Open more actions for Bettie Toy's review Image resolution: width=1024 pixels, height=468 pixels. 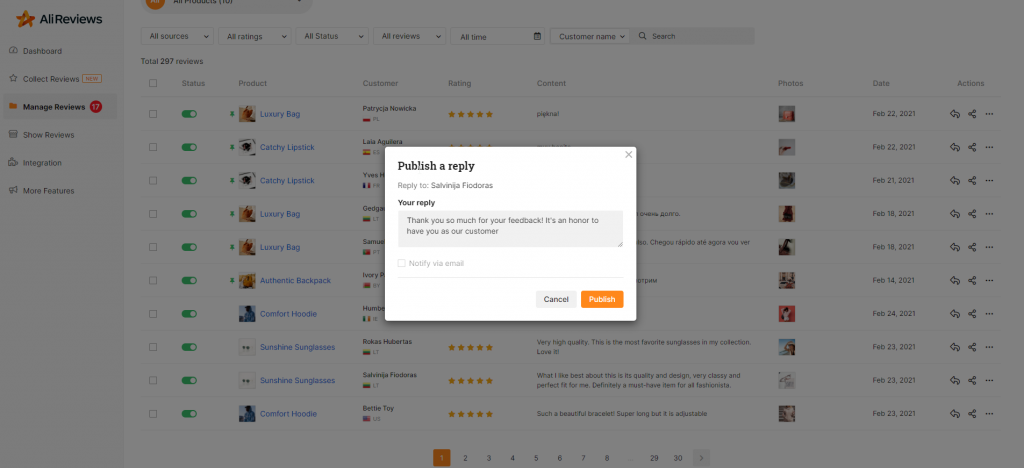pos(989,414)
